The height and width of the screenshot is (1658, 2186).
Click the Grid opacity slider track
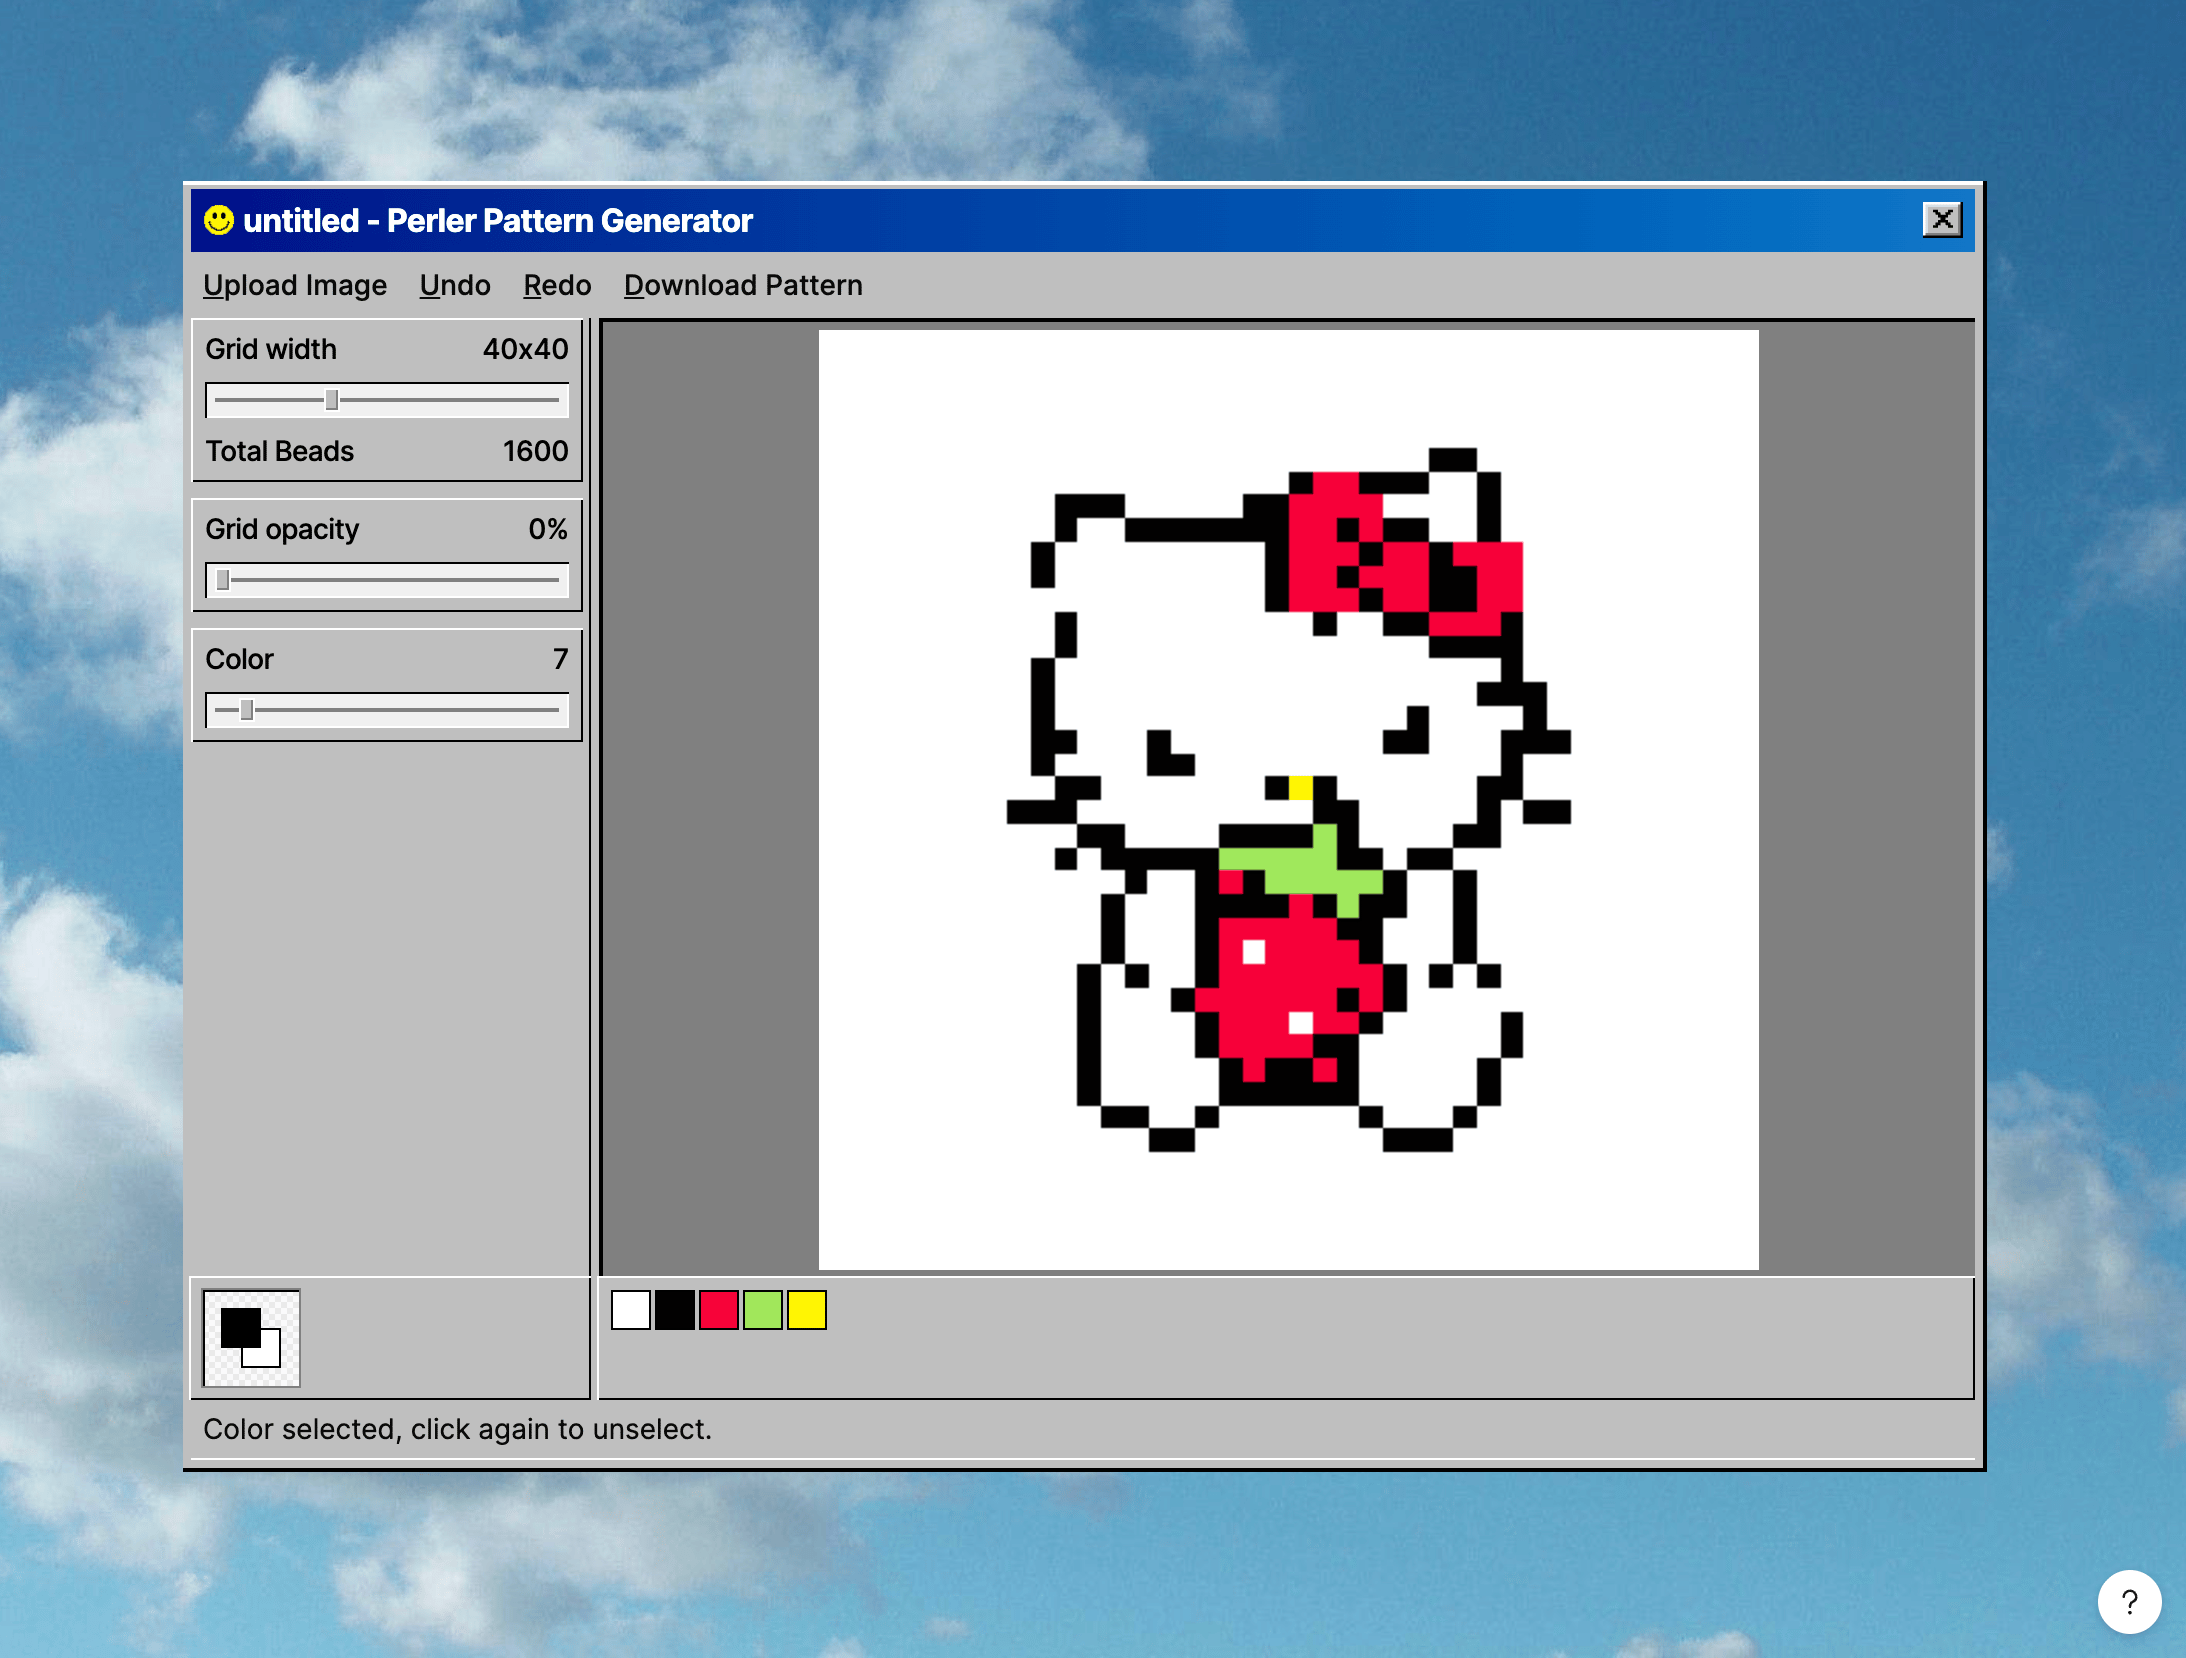pos(387,581)
